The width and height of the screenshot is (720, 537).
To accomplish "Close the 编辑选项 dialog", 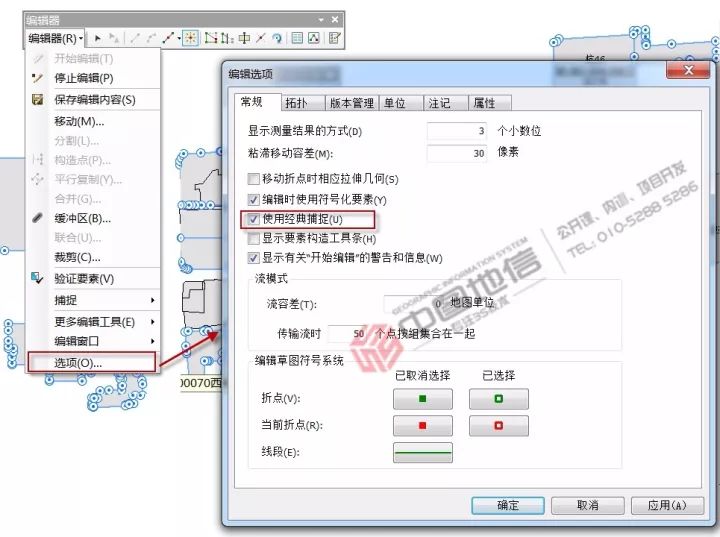I will (x=688, y=70).
